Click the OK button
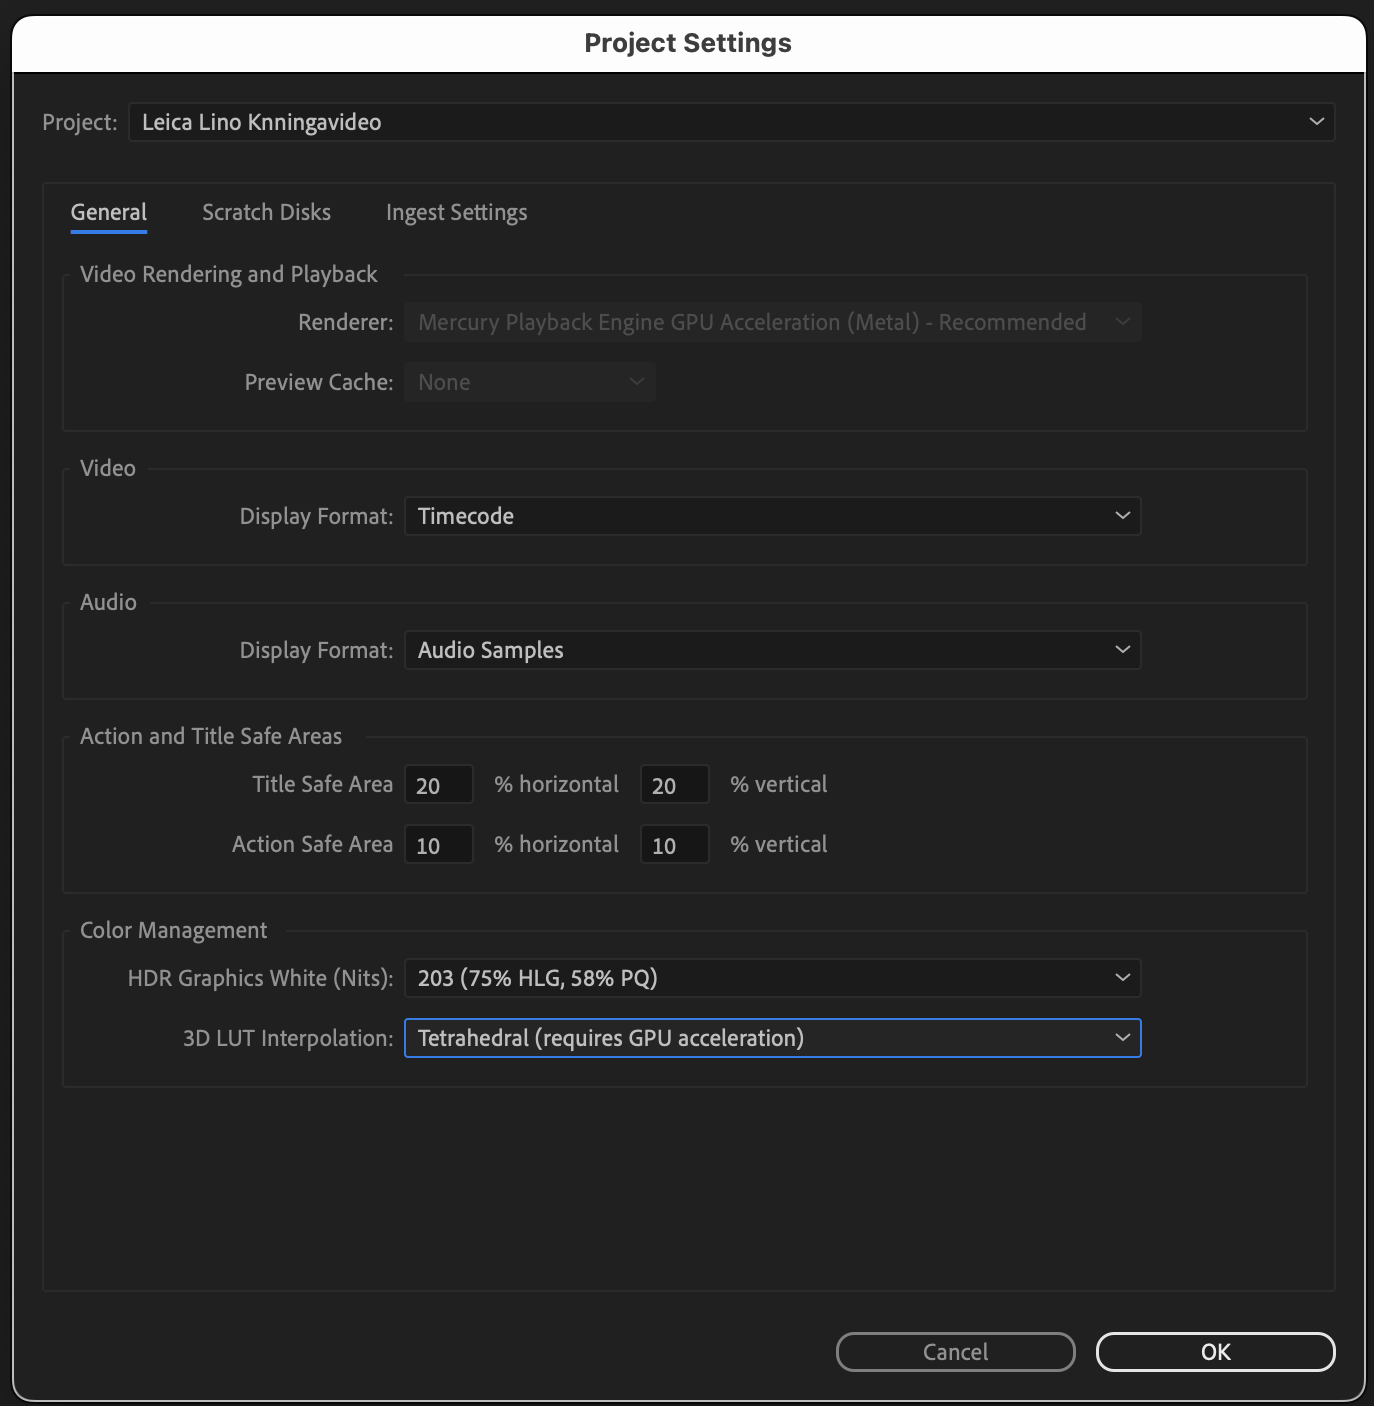Screen dimensions: 1374x1406 [x=1215, y=1351]
